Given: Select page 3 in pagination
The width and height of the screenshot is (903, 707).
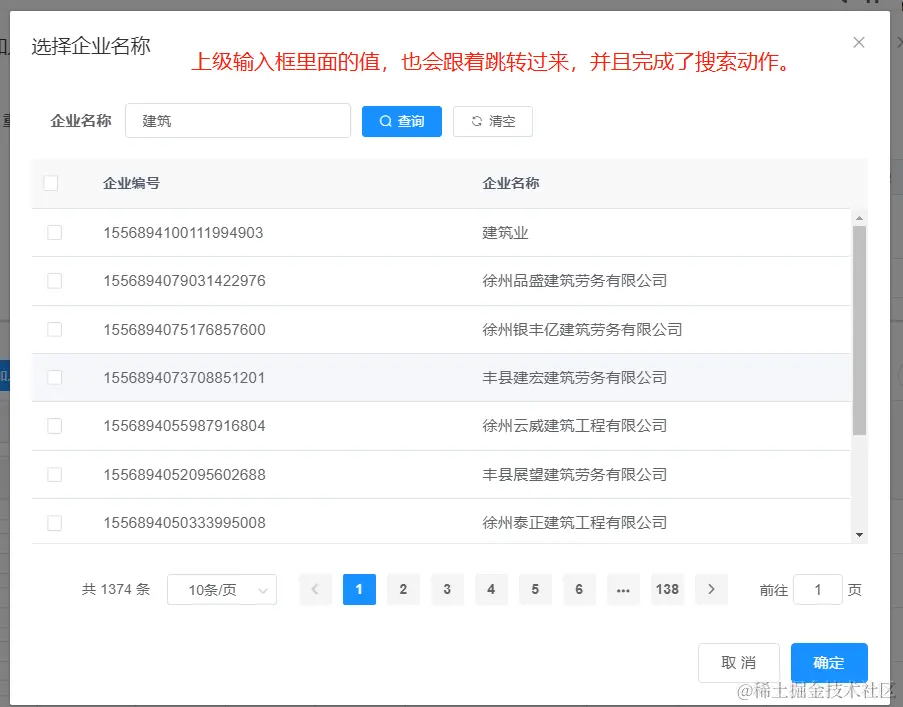Looking at the screenshot, I should click(x=447, y=589).
